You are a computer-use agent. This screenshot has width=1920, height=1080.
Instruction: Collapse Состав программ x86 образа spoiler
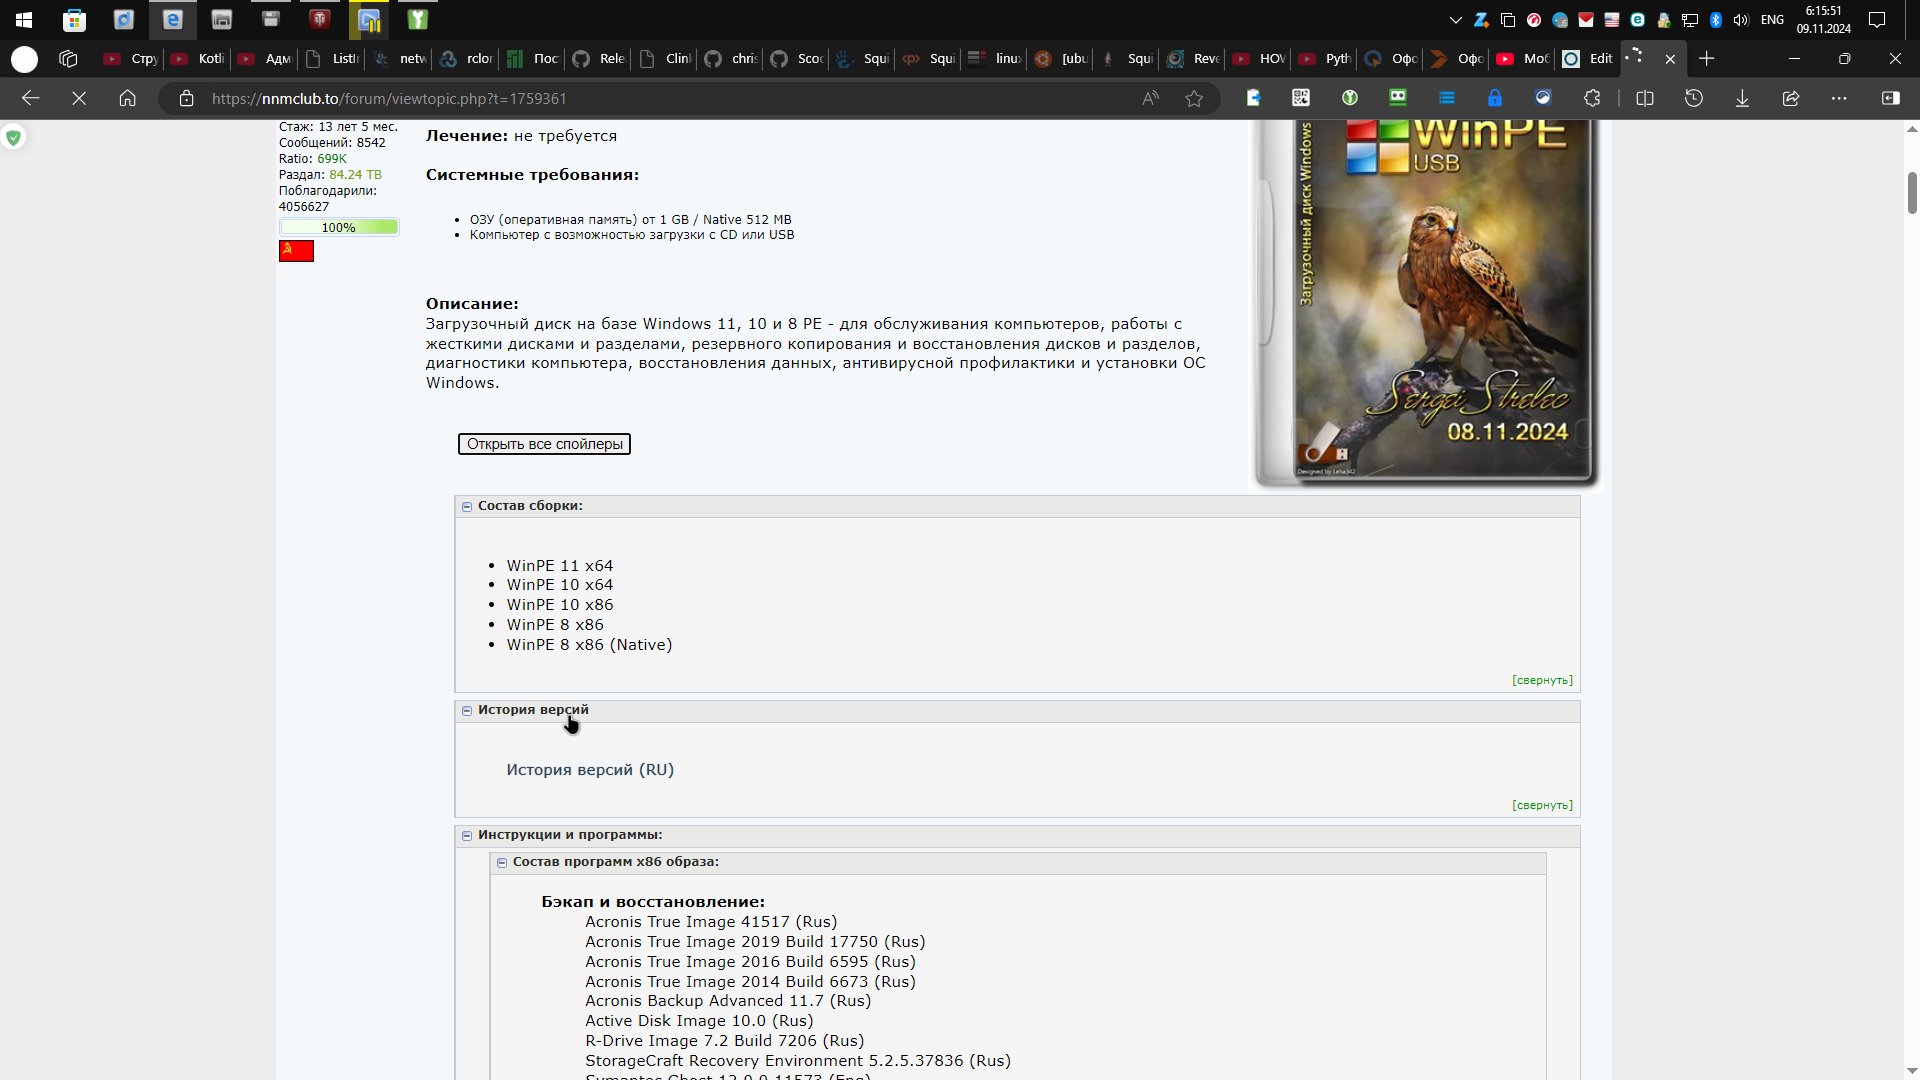pyautogui.click(x=502, y=863)
